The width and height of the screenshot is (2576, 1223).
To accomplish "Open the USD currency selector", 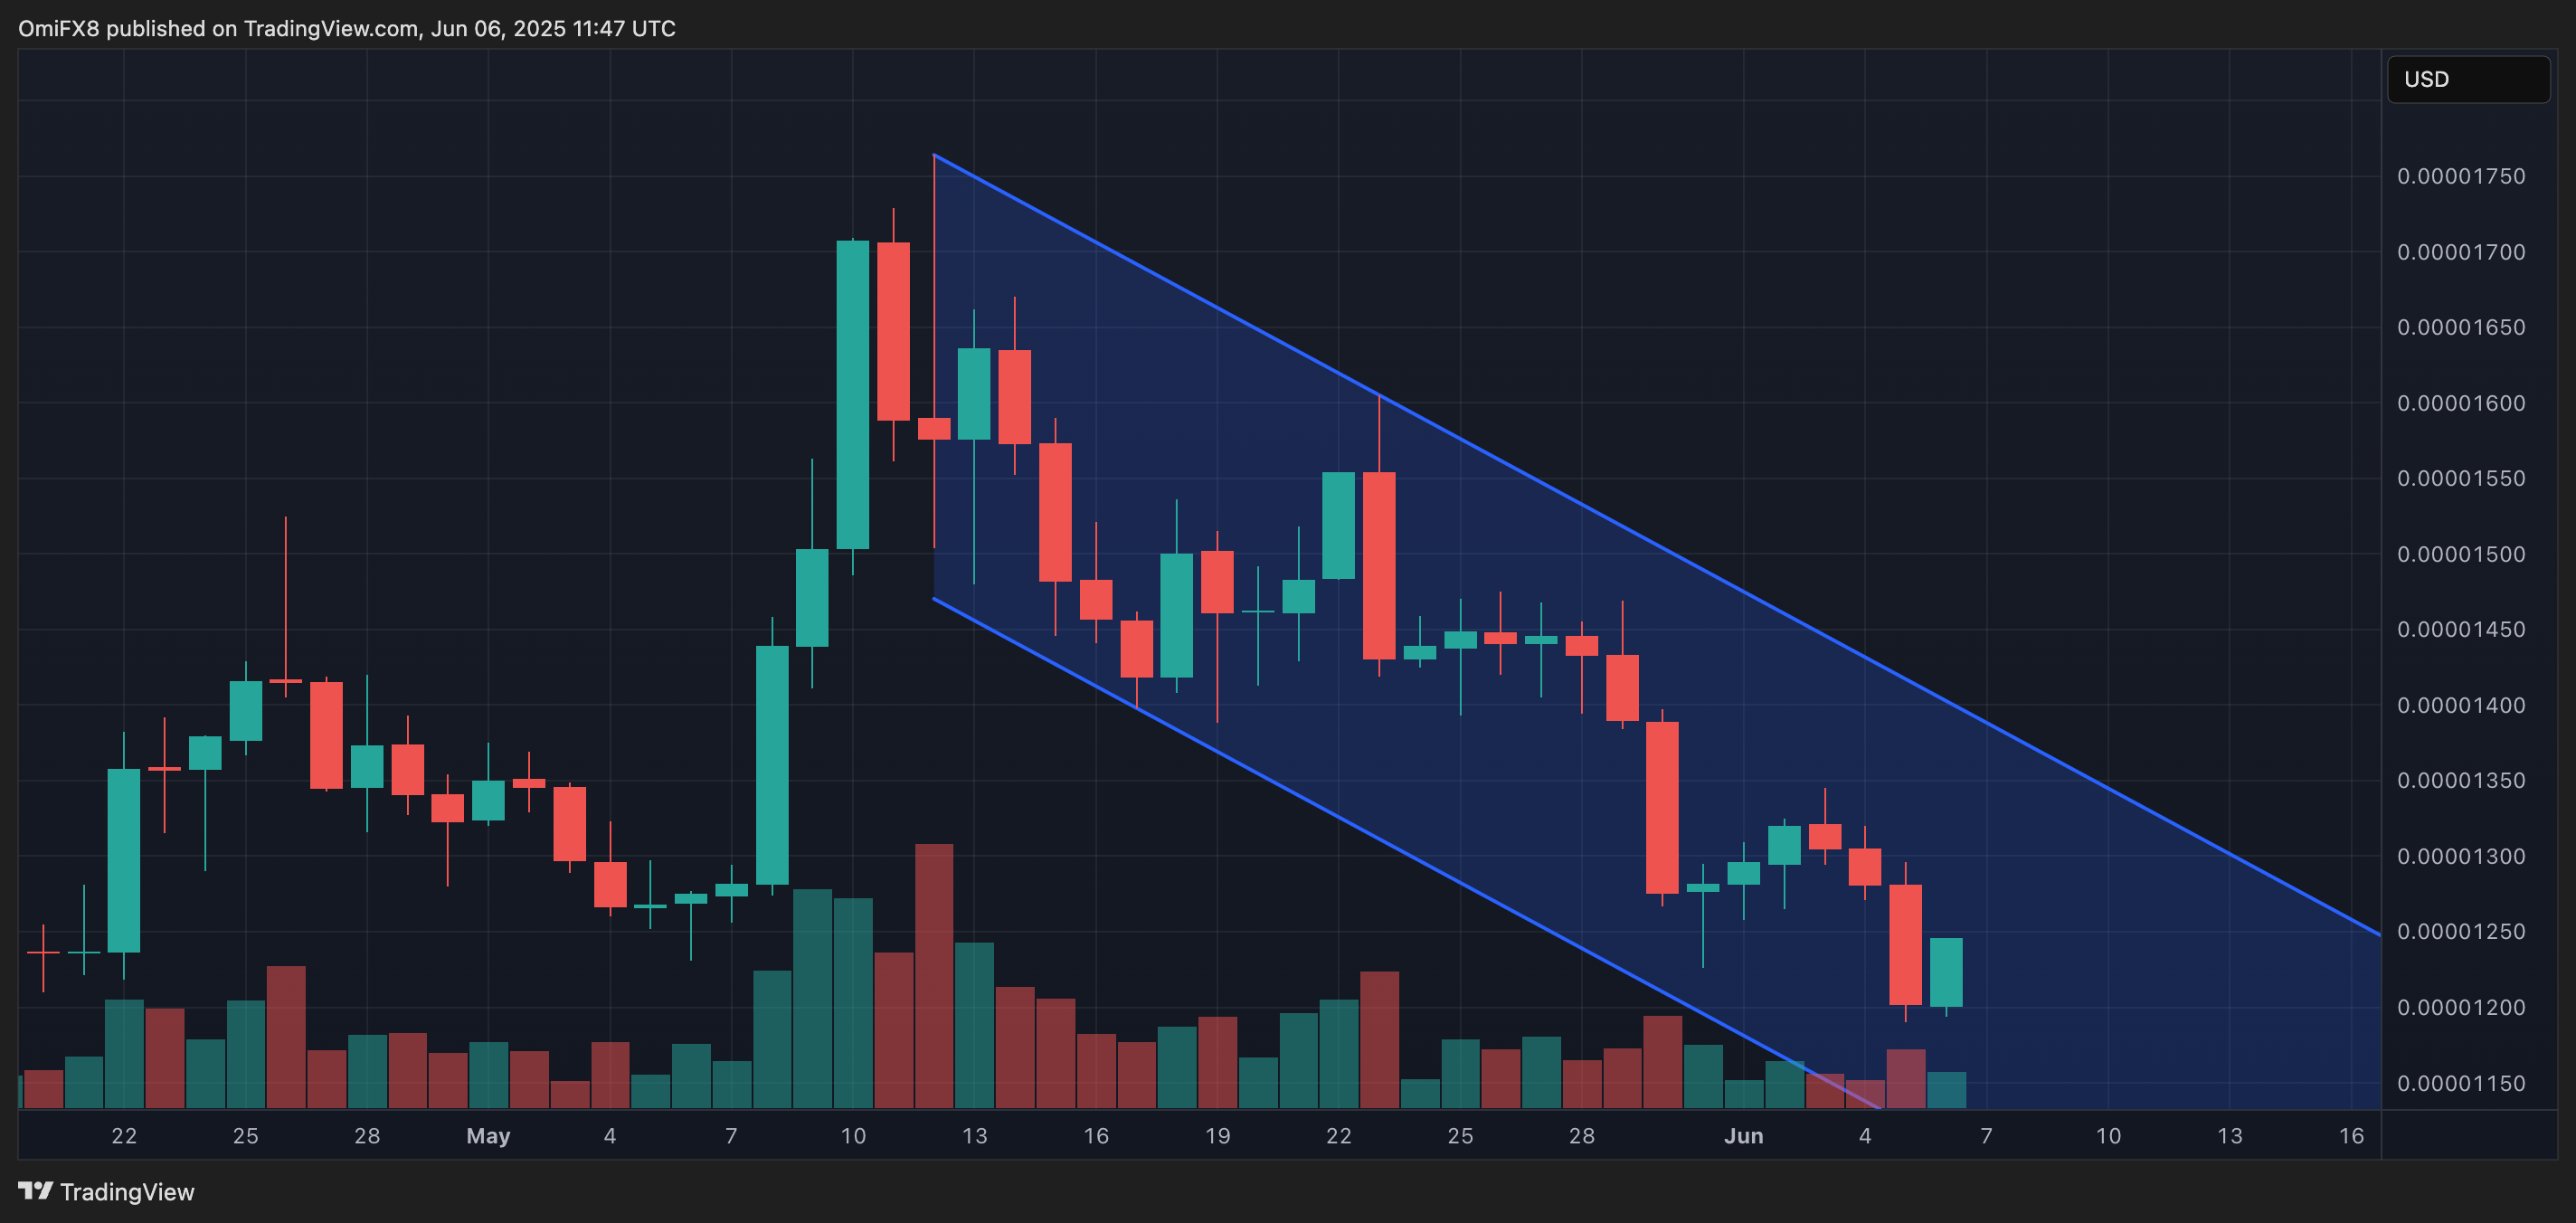I will tap(2466, 79).
